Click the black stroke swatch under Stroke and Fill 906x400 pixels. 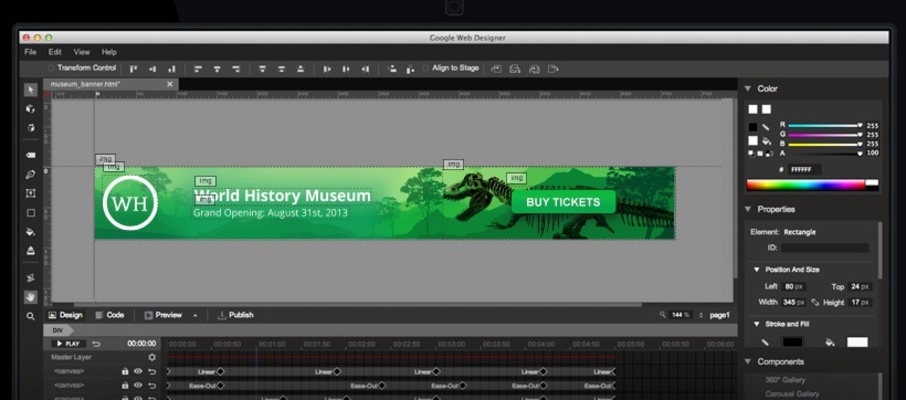click(792, 342)
